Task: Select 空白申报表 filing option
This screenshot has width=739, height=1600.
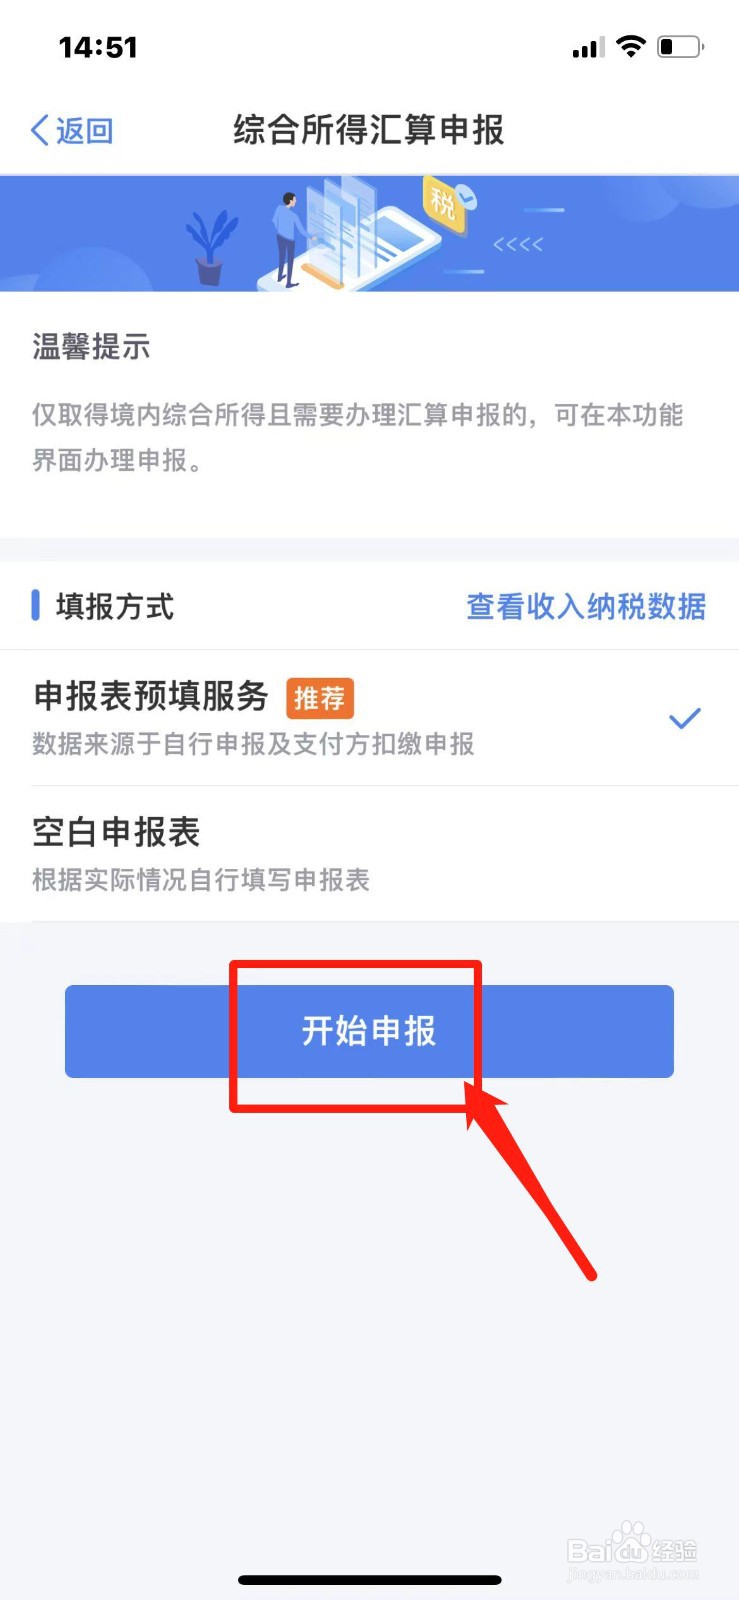Action: click(369, 853)
